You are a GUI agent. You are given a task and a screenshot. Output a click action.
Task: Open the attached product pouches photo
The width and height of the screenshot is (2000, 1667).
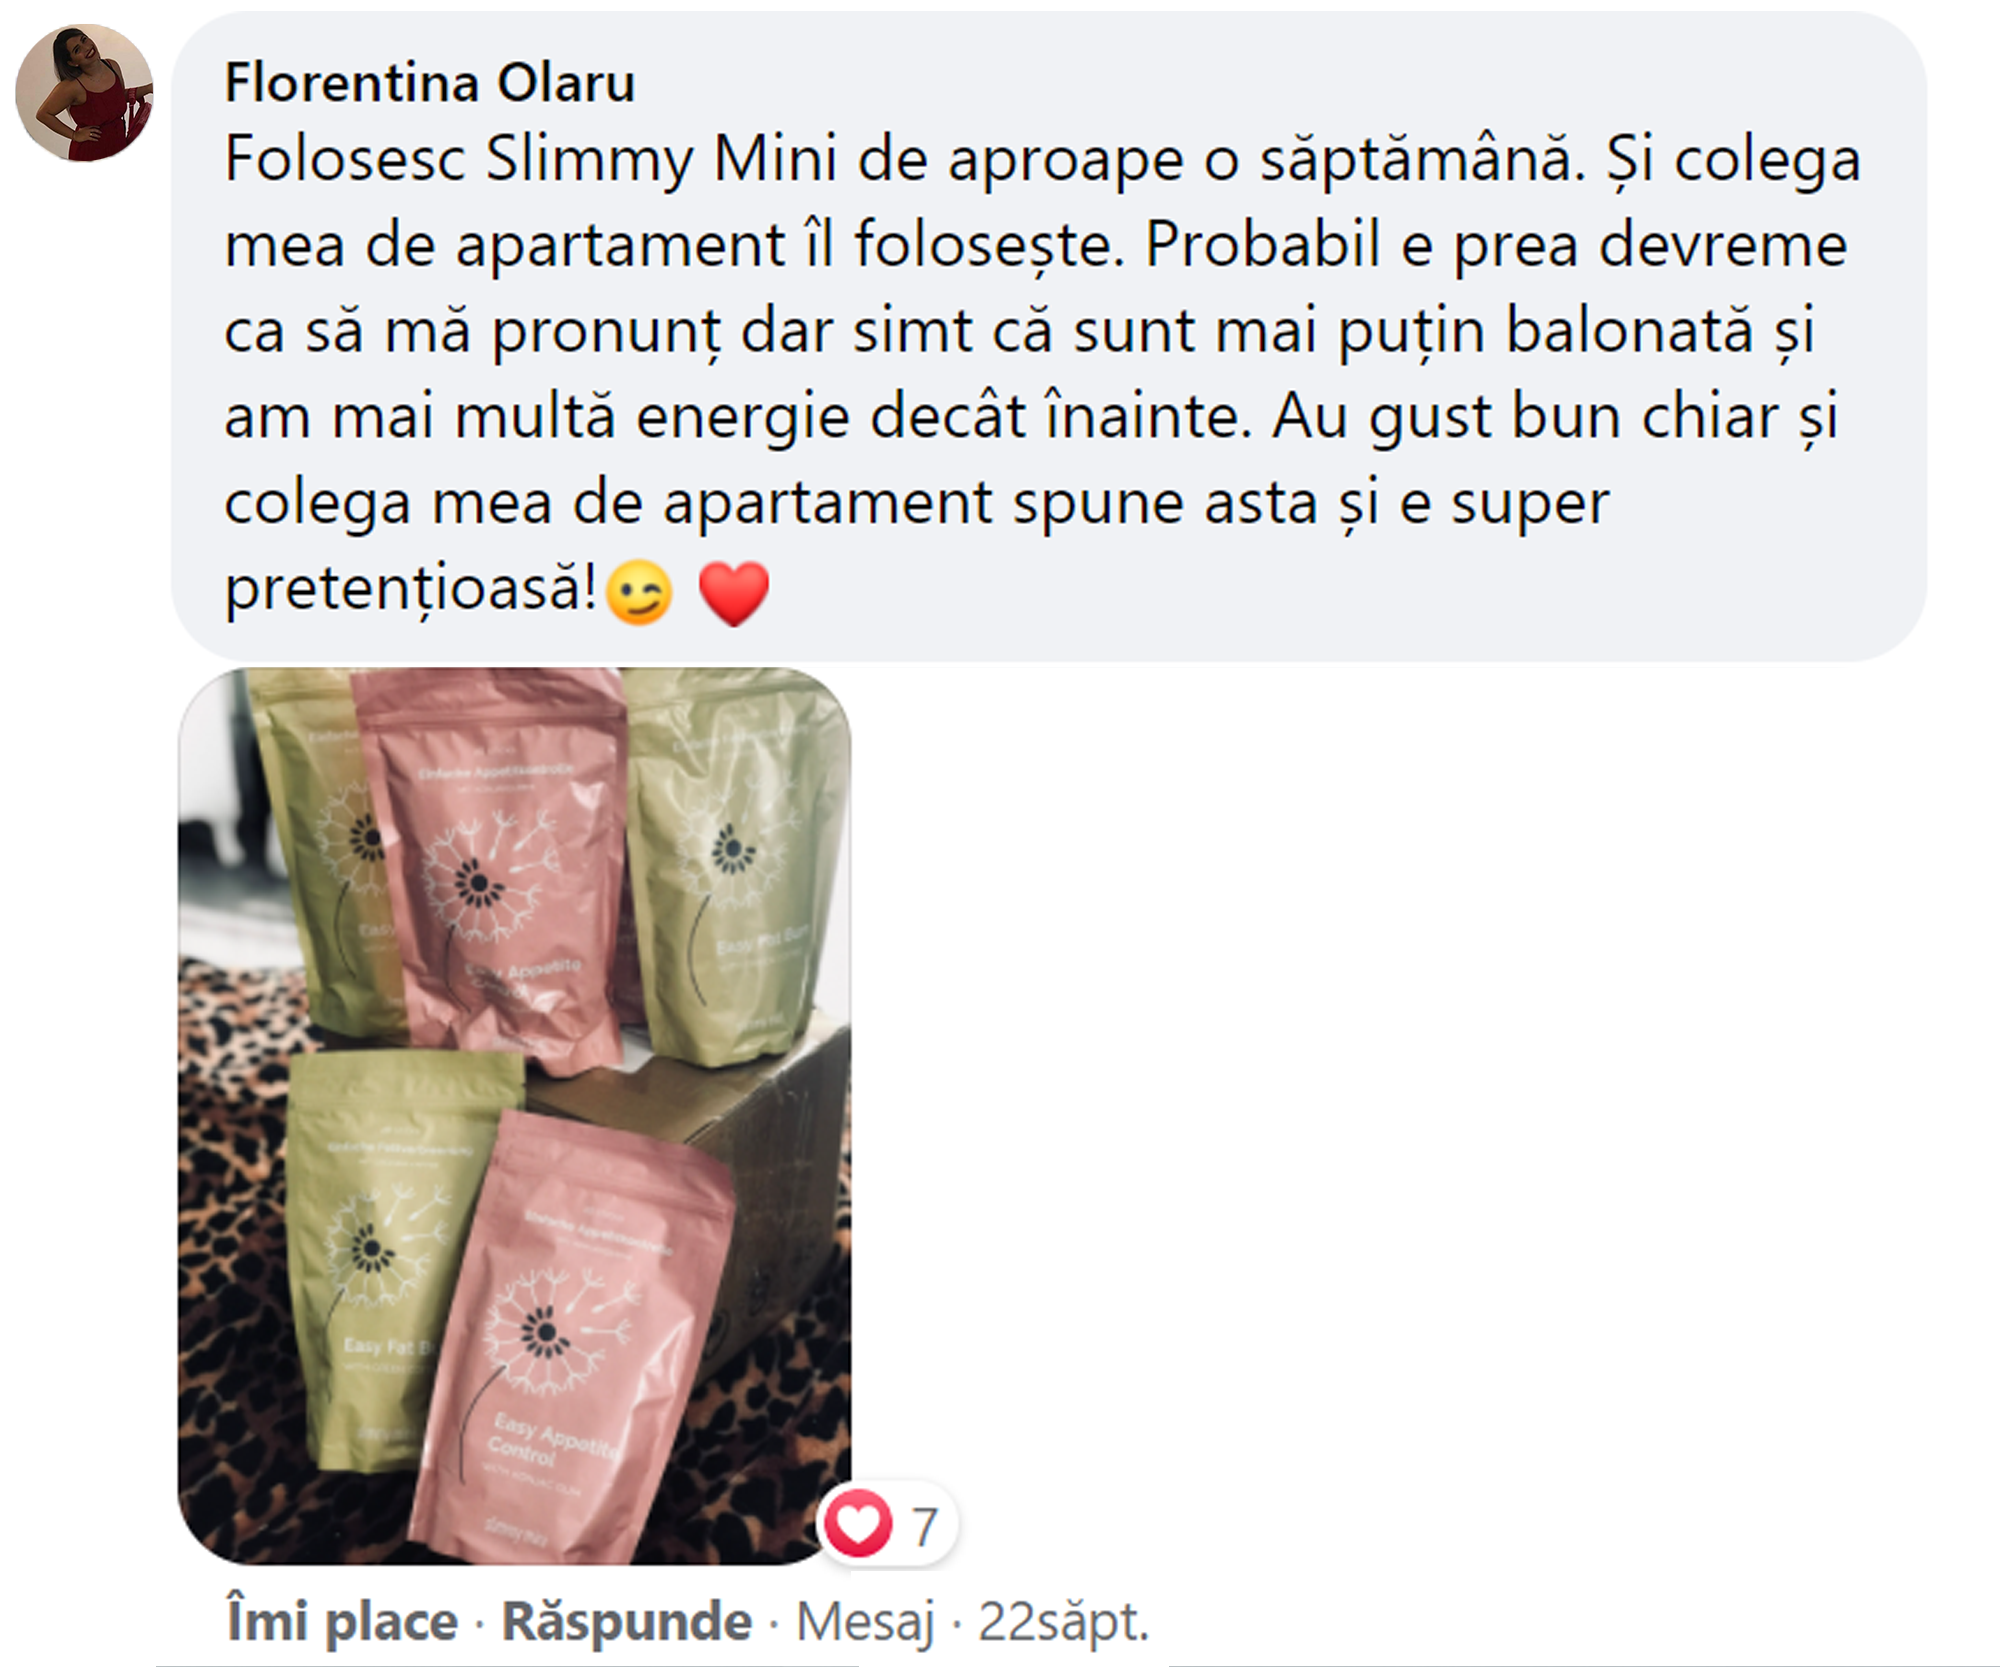[515, 1116]
